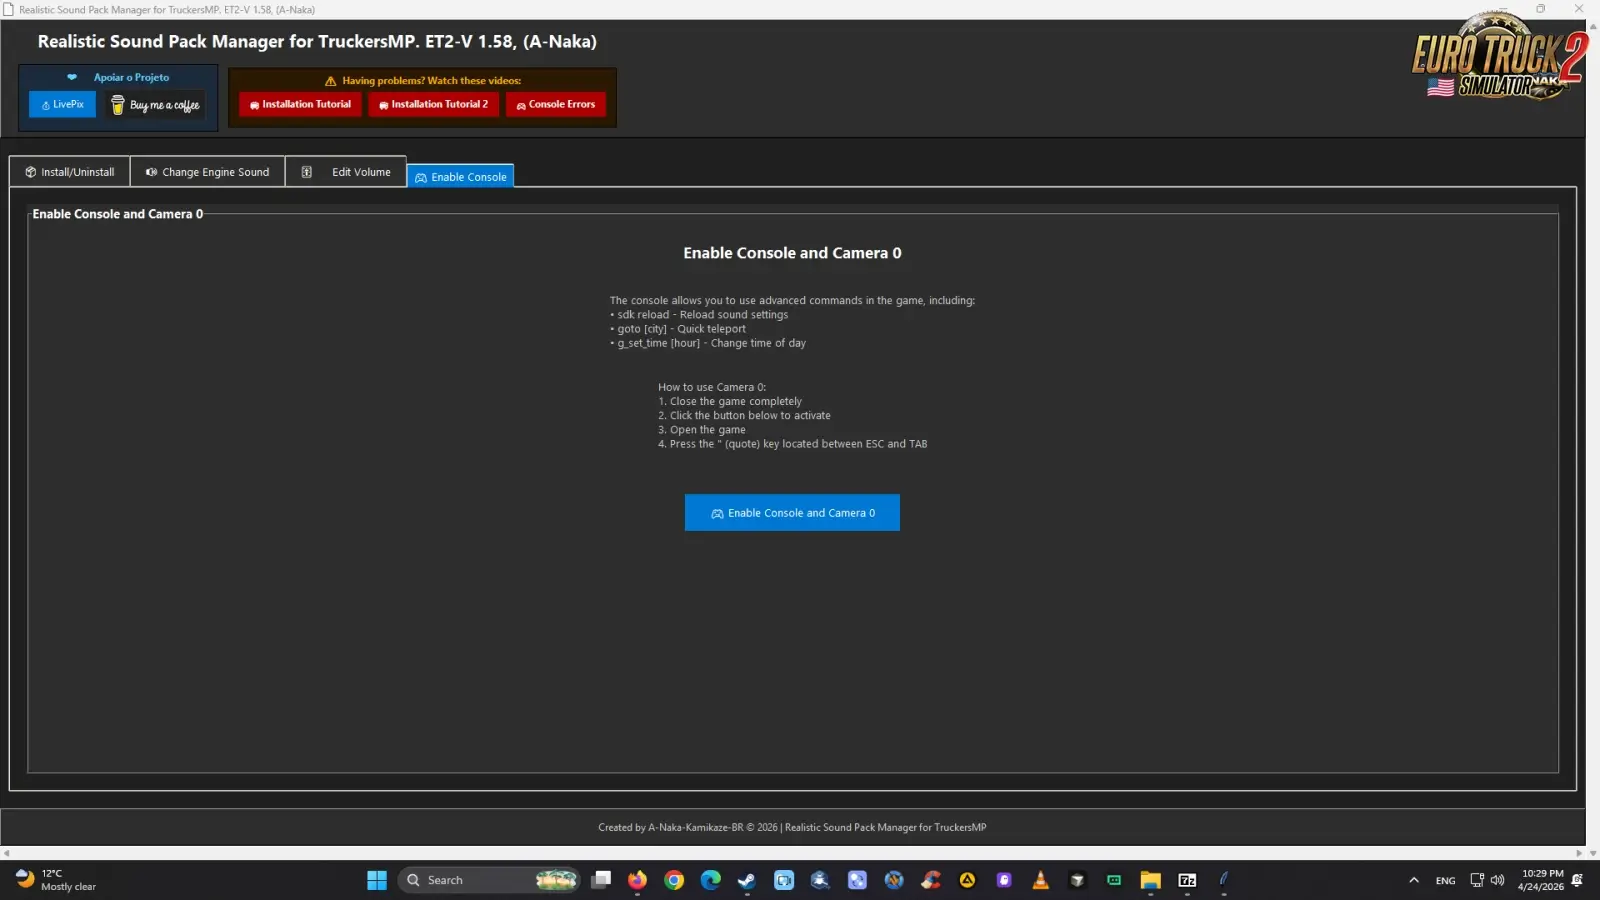1600x900 pixels.
Task: Open File Explorer from the taskbar
Action: (1150, 880)
